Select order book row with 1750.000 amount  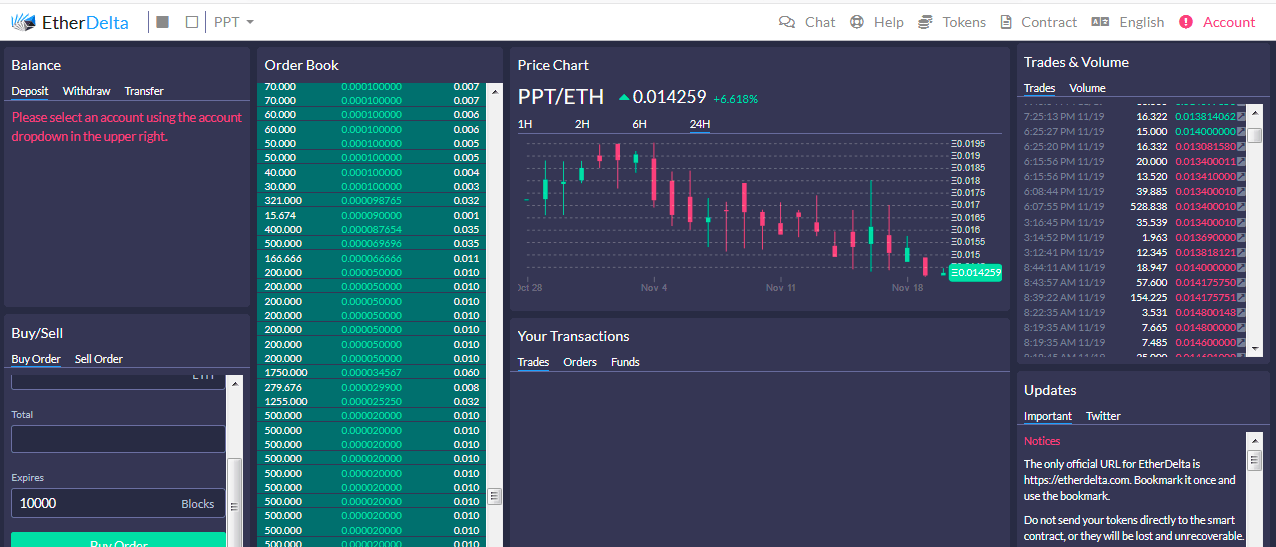(x=371, y=372)
